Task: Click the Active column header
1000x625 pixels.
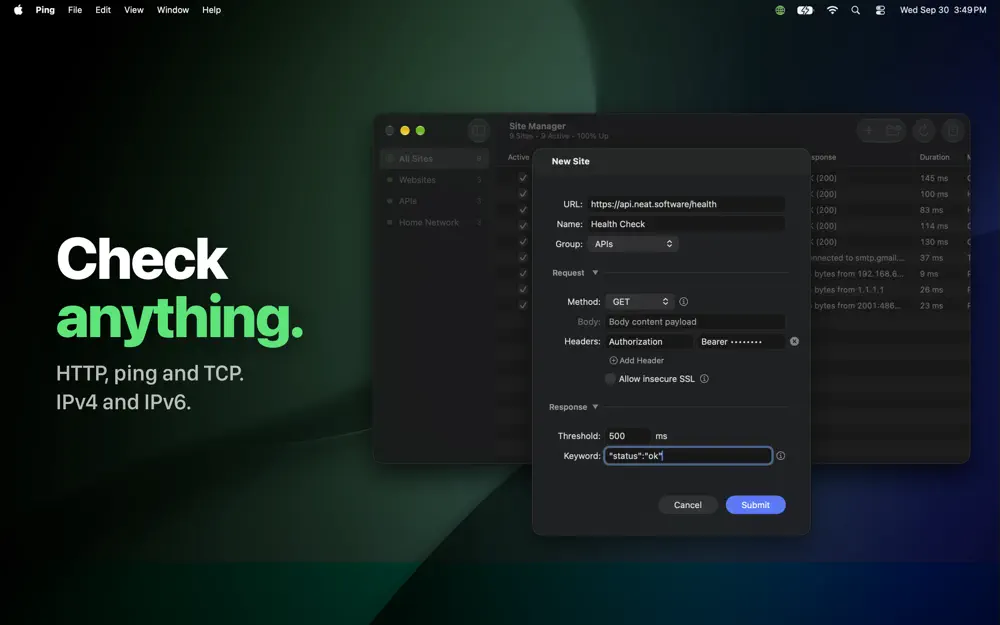Action: (x=518, y=157)
